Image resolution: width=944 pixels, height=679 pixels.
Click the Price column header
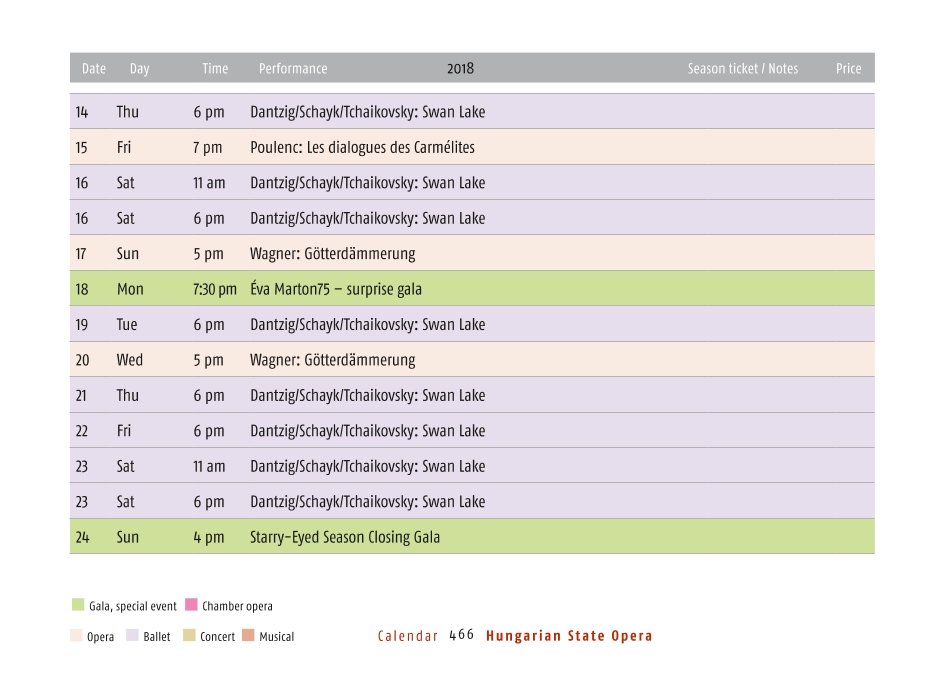[x=848, y=69]
